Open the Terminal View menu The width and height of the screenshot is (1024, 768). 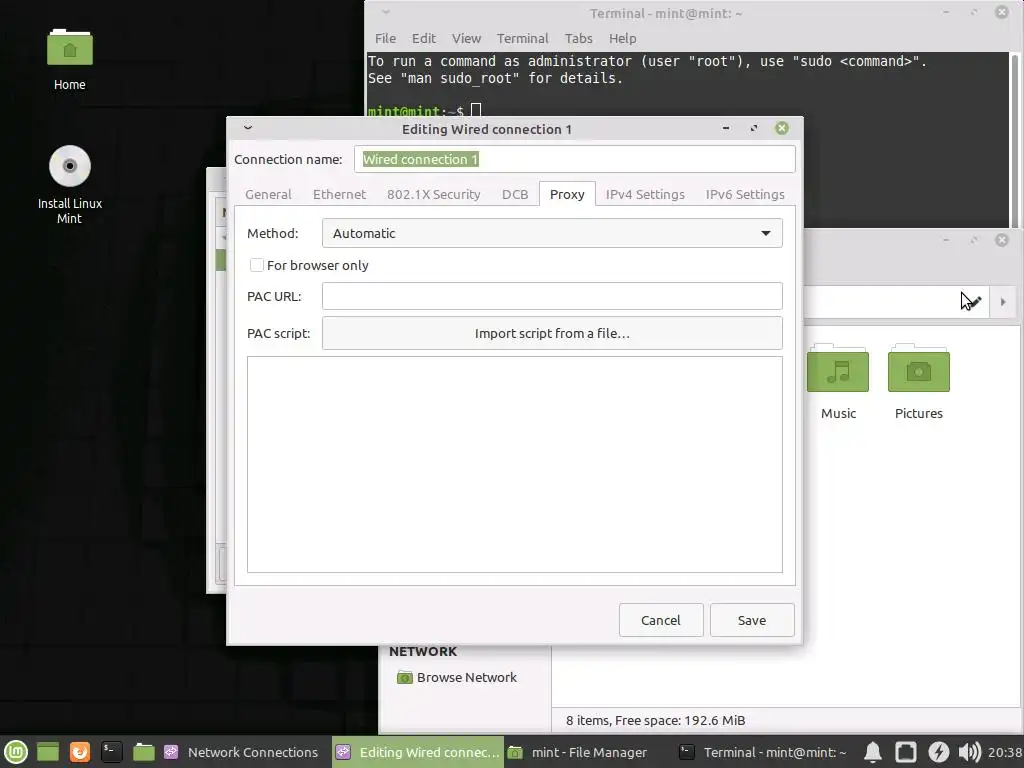466,39
